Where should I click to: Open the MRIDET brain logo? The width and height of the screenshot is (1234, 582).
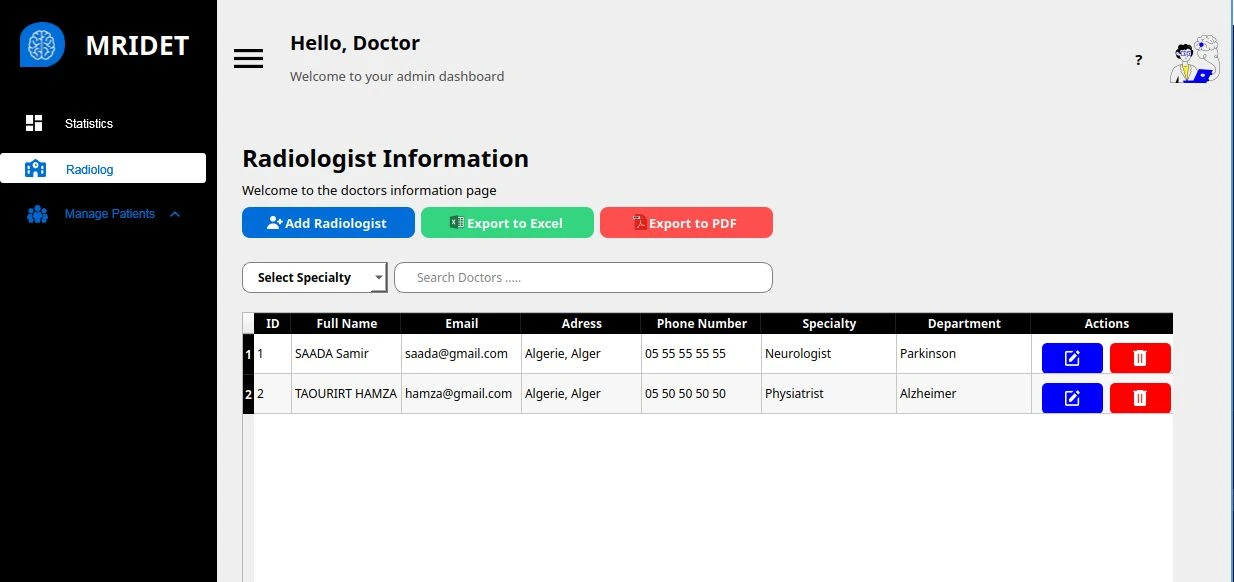pos(41,44)
